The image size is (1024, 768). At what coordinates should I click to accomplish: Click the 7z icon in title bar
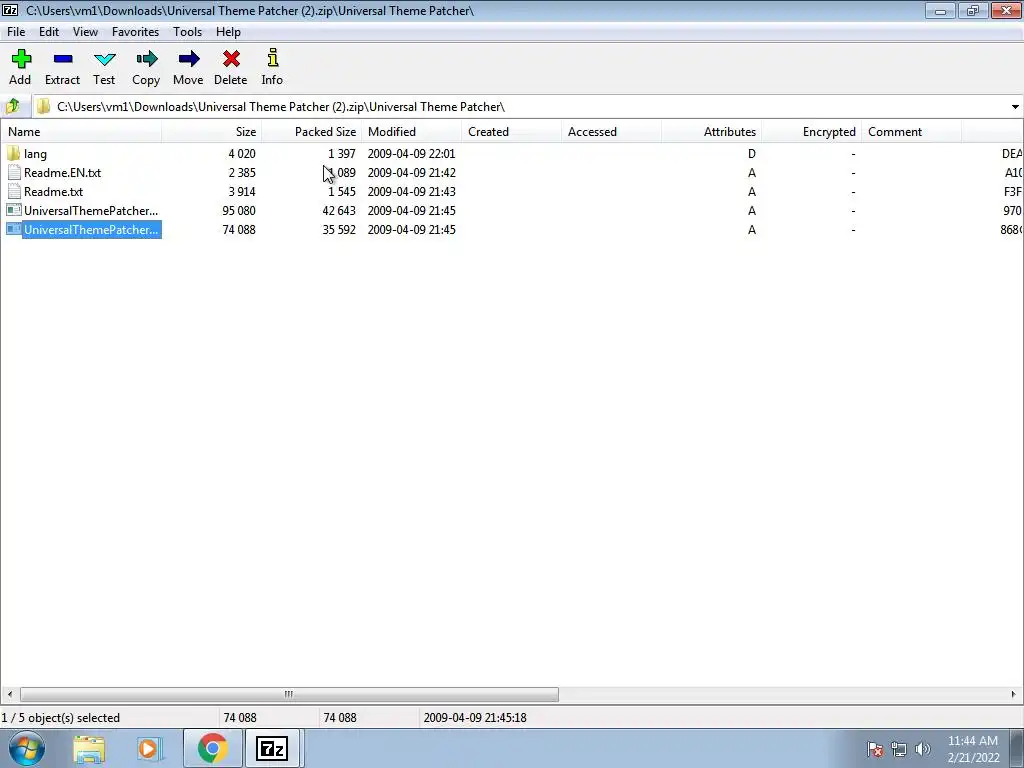(10, 10)
